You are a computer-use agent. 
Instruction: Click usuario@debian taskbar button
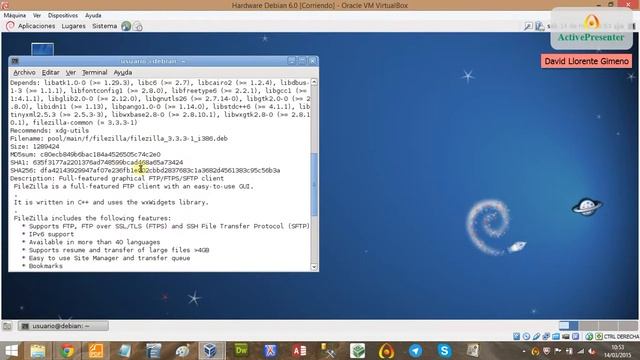(63, 326)
